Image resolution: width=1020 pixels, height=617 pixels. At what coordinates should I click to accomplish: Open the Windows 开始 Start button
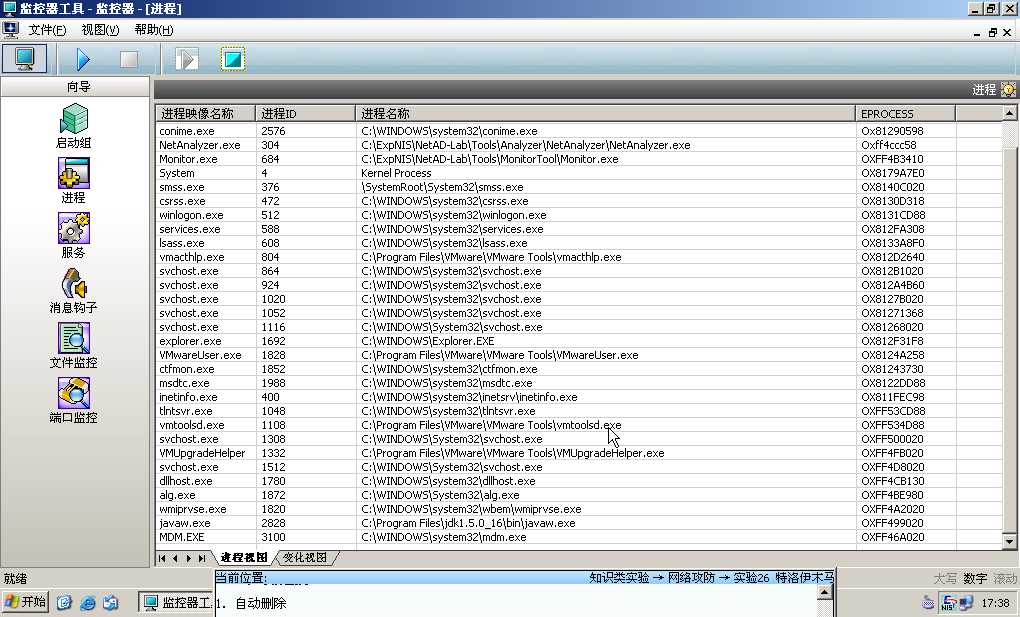[25, 602]
